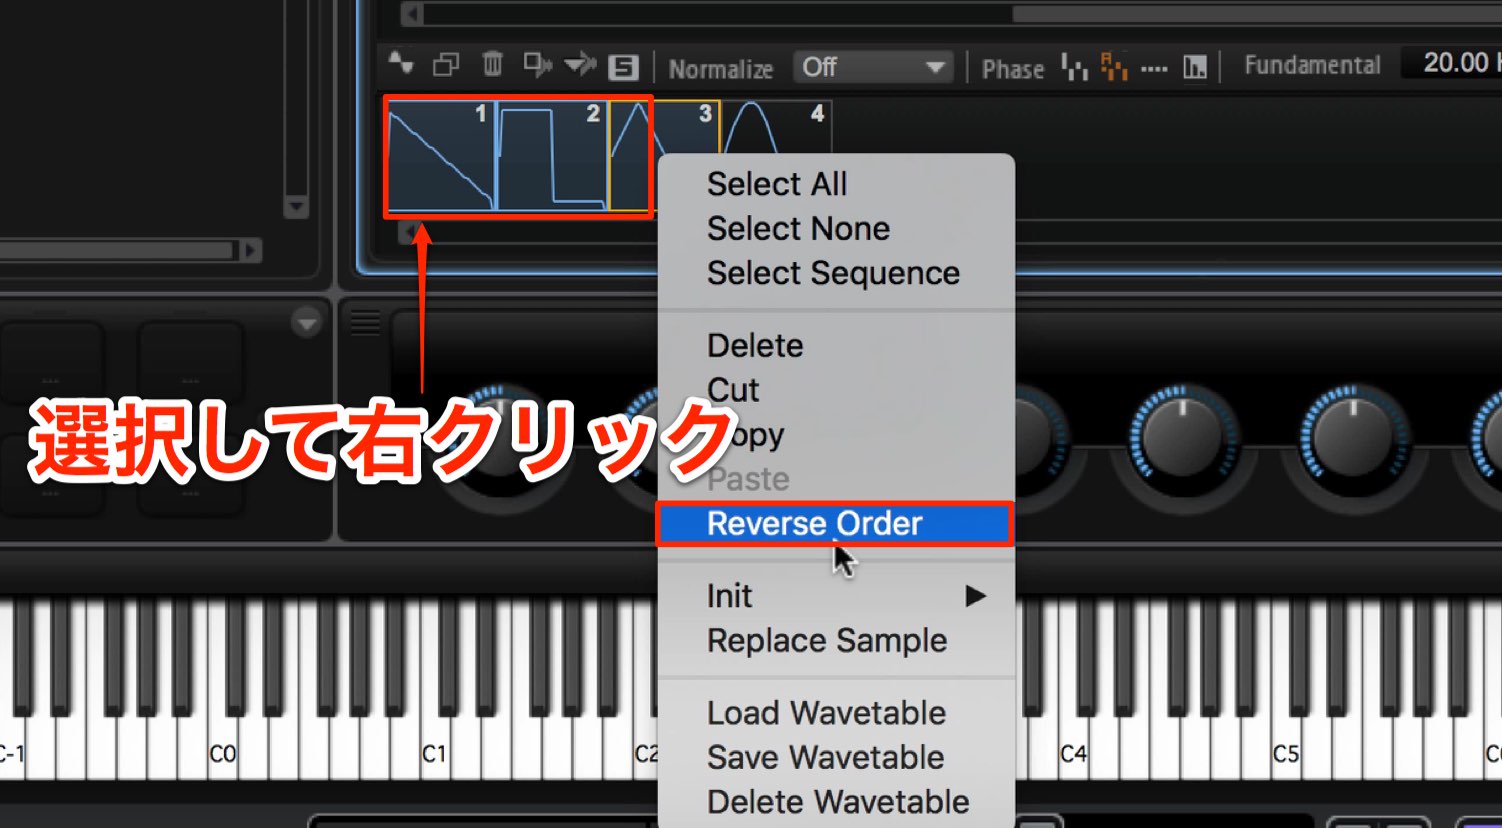Click the speaker icon next to trash
1502x828 pixels.
(x=537, y=66)
